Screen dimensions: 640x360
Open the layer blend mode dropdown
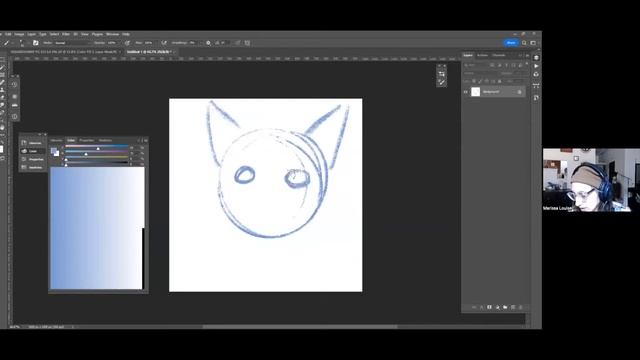point(480,73)
